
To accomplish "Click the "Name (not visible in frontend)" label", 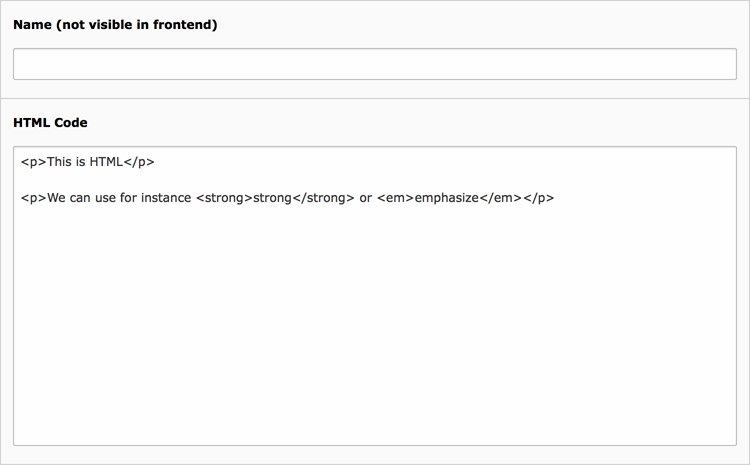I will point(115,24).
